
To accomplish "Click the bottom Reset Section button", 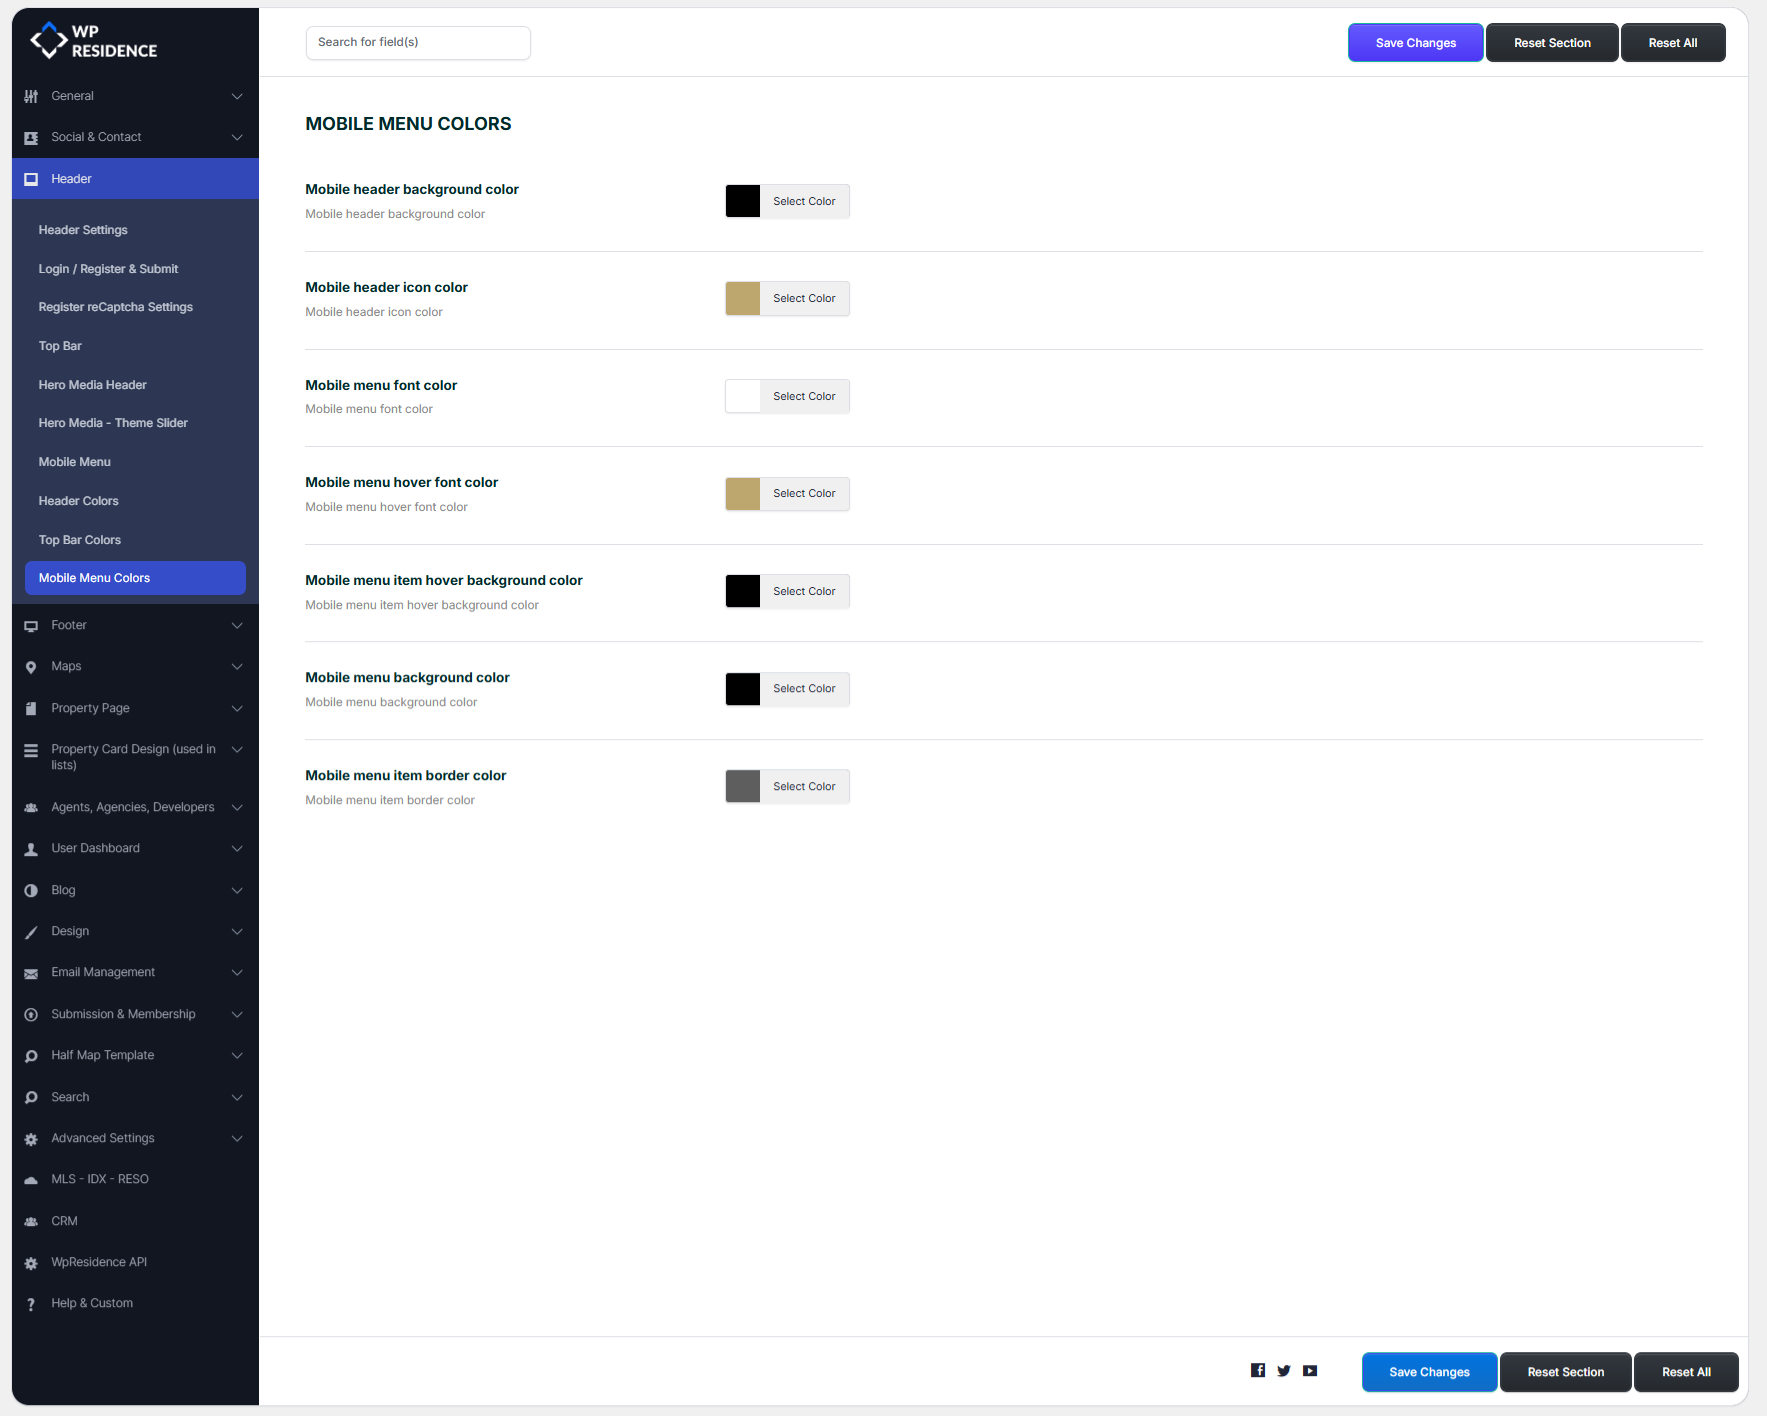I will point(1565,1372).
